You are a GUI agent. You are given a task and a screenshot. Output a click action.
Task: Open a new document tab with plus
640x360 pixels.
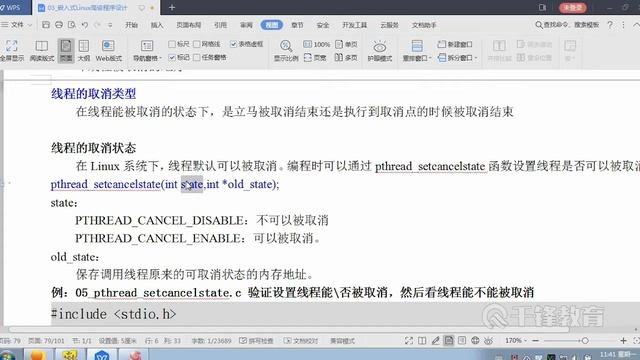tap(172, 7)
